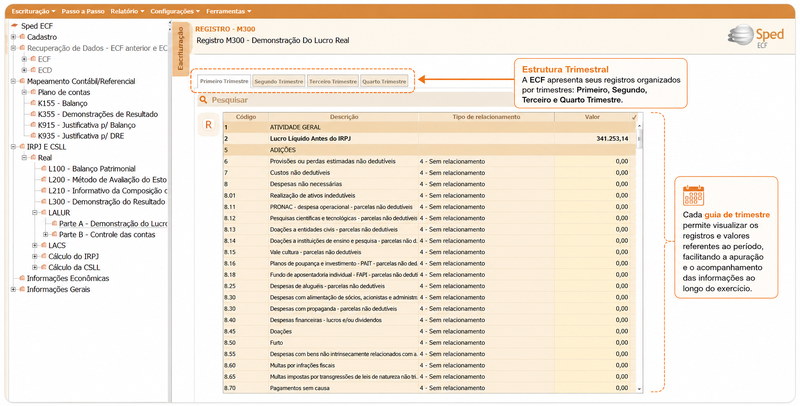Click relationship type of Provisões ou perdas row
800x406 pixels.
click(x=486, y=162)
